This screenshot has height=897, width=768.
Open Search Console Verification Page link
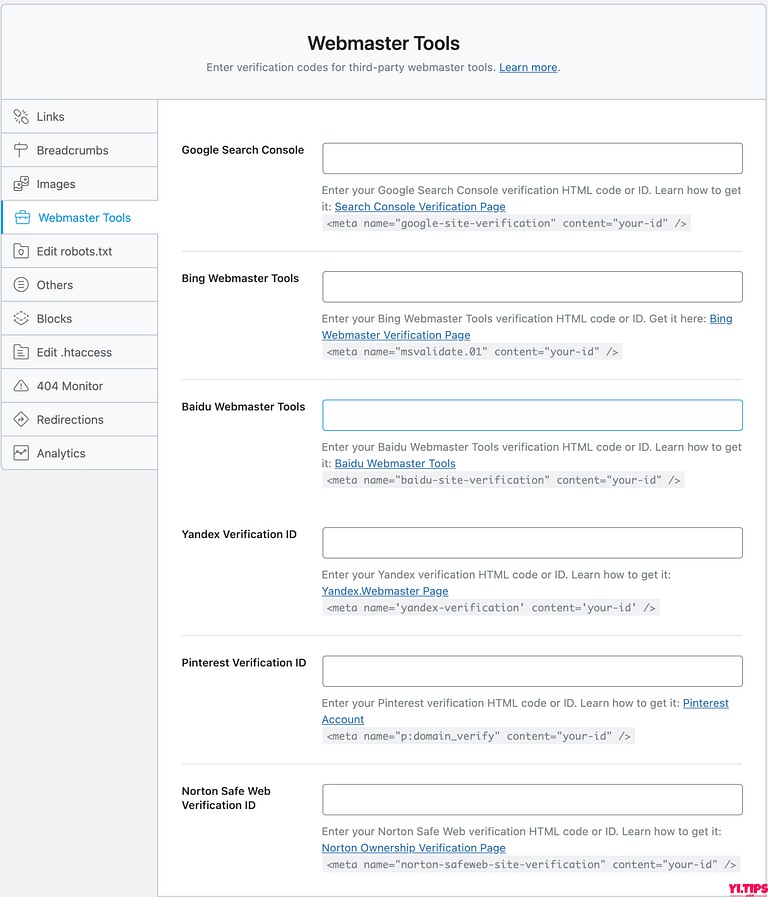pyautogui.click(x=420, y=207)
